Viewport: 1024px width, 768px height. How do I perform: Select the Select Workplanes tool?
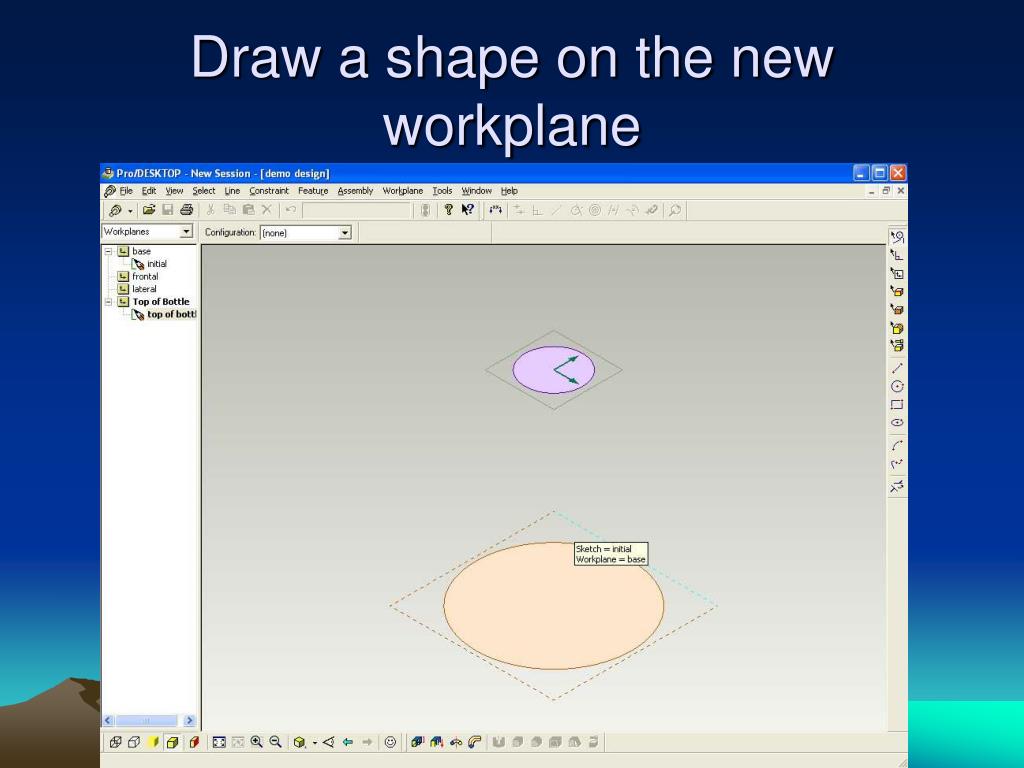click(x=897, y=274)
